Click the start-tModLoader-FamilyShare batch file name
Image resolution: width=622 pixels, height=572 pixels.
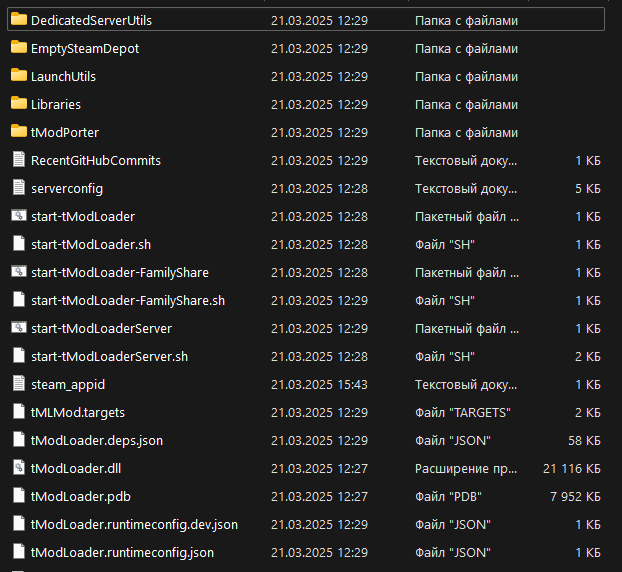(119, 272)
